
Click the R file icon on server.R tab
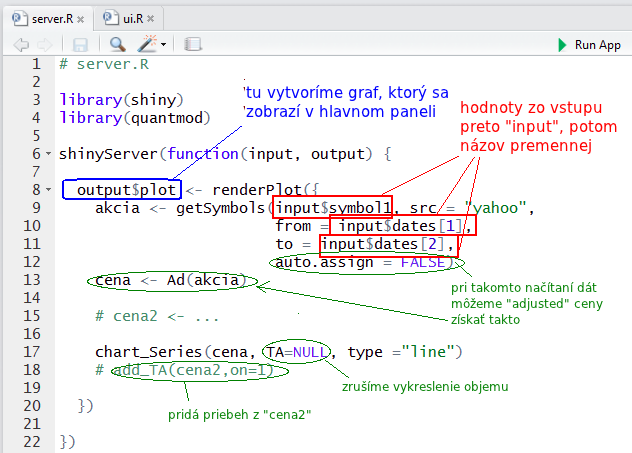pyautogui.click(x=20, y=19)
